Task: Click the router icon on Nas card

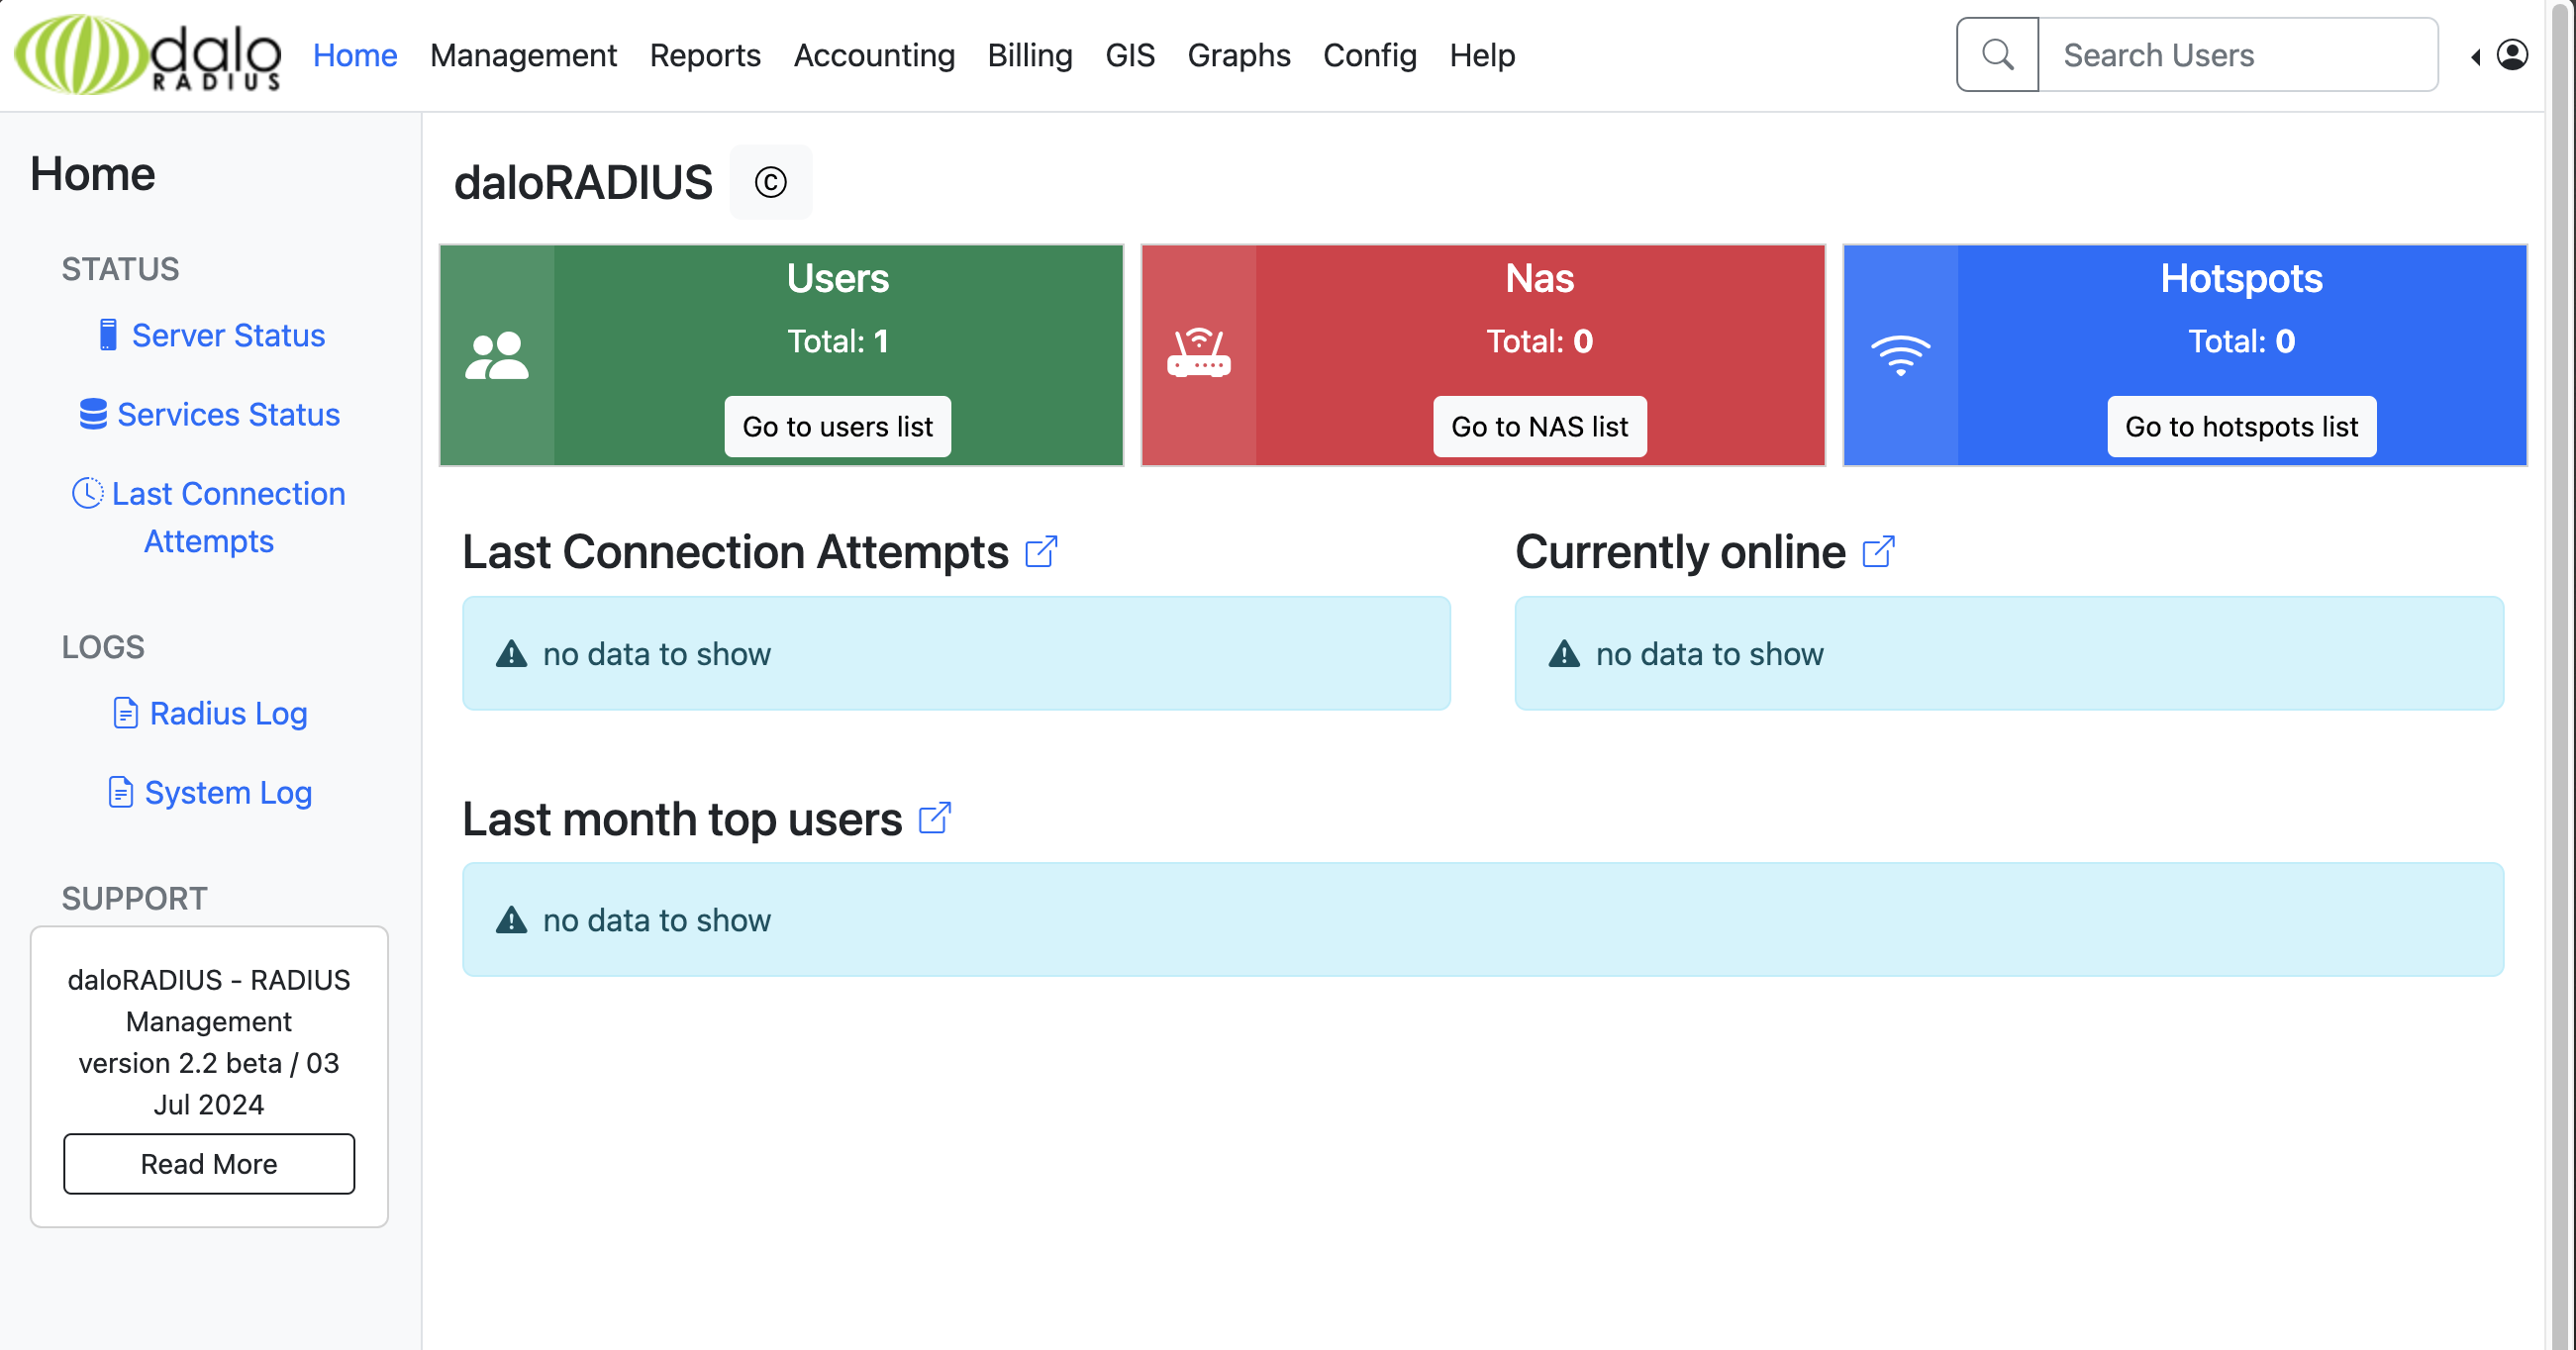Action: pyautogui.click(x=1198, y=355)
